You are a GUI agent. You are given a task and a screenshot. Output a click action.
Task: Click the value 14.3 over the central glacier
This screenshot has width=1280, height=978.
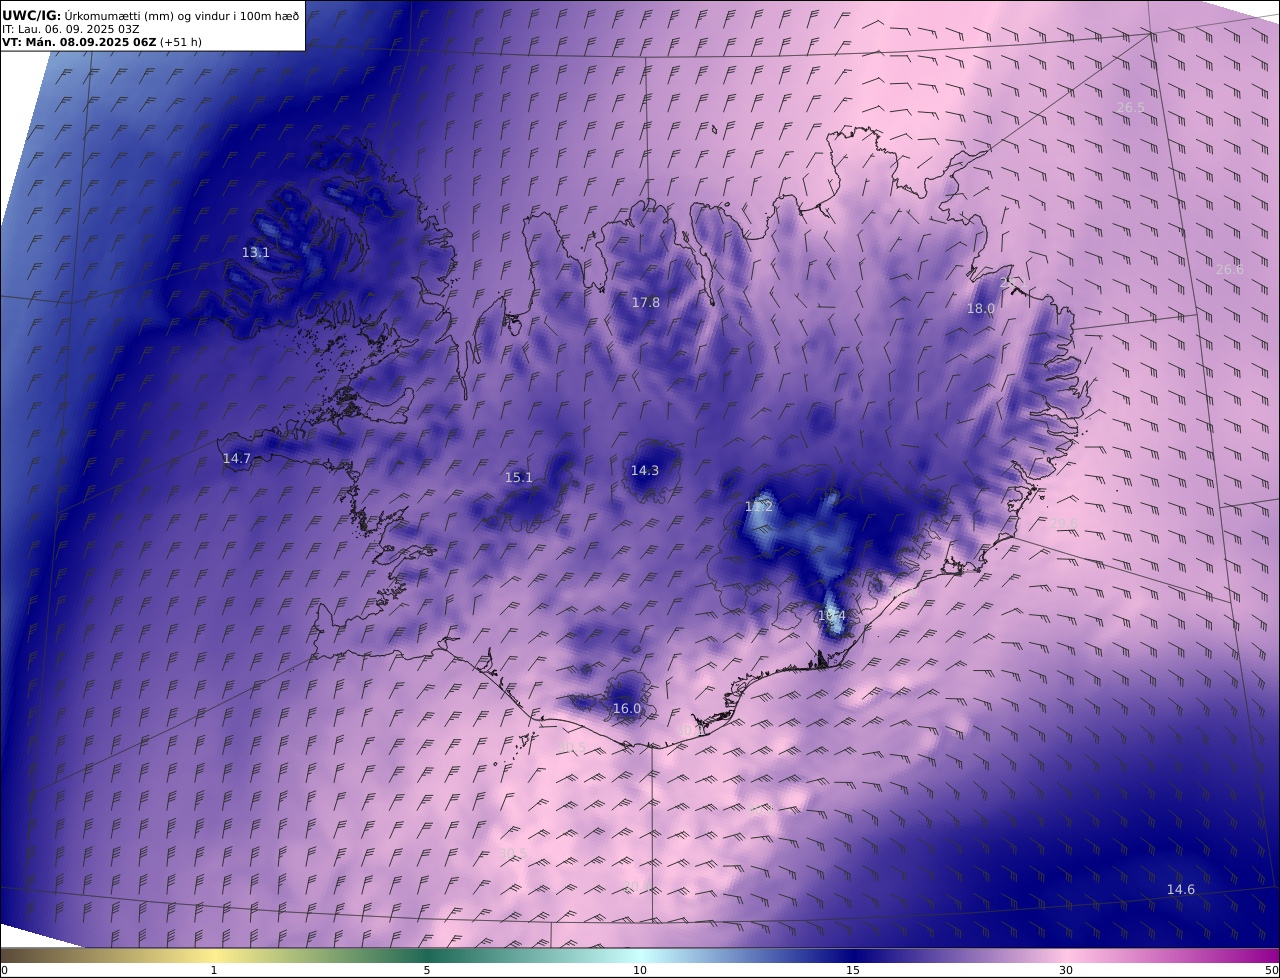tap(645, 471)
